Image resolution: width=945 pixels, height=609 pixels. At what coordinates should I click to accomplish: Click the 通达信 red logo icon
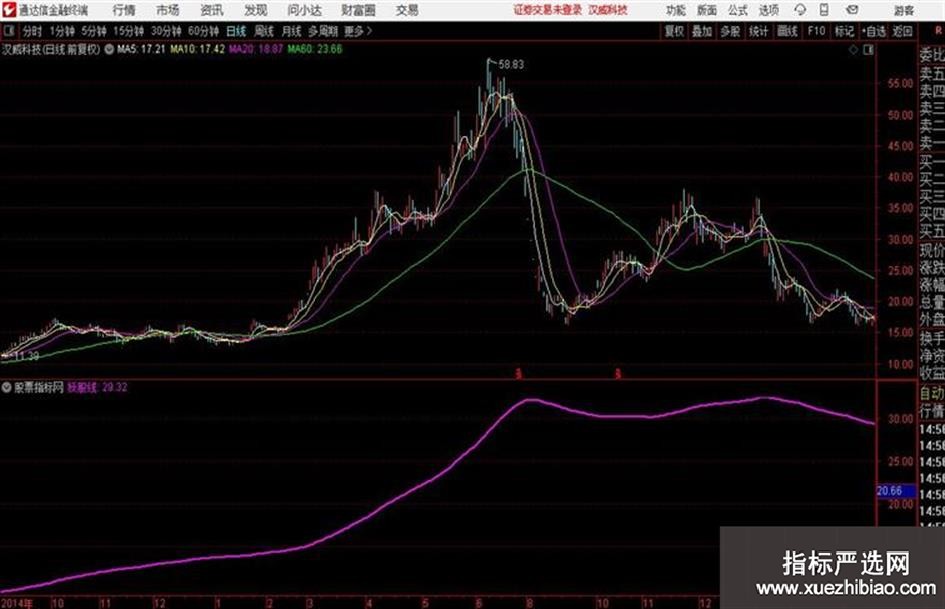(9, 10)
